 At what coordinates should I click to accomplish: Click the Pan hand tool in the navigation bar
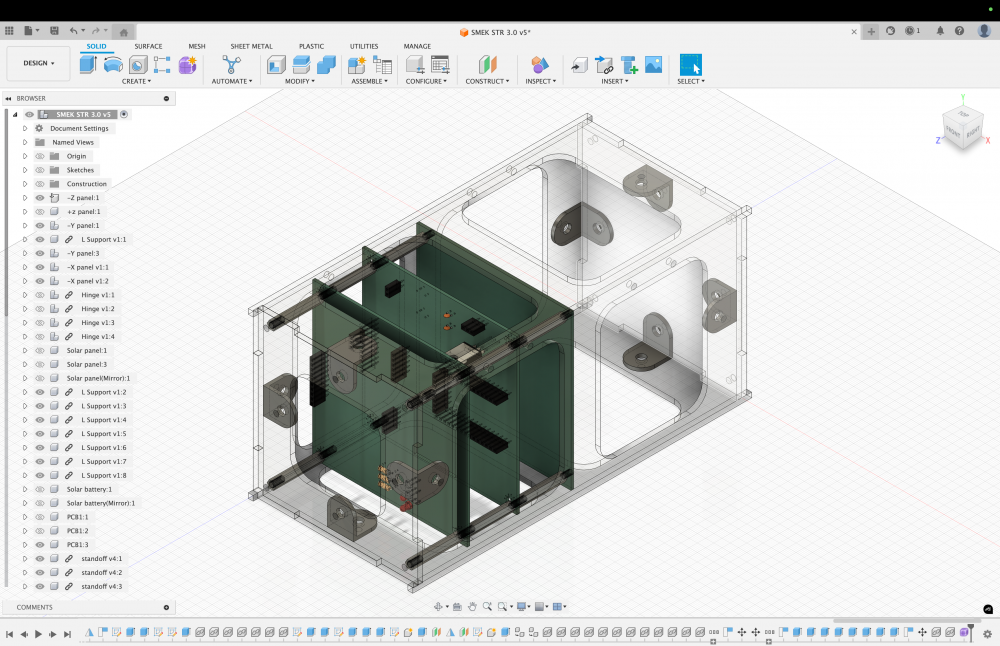click(472, 606)
